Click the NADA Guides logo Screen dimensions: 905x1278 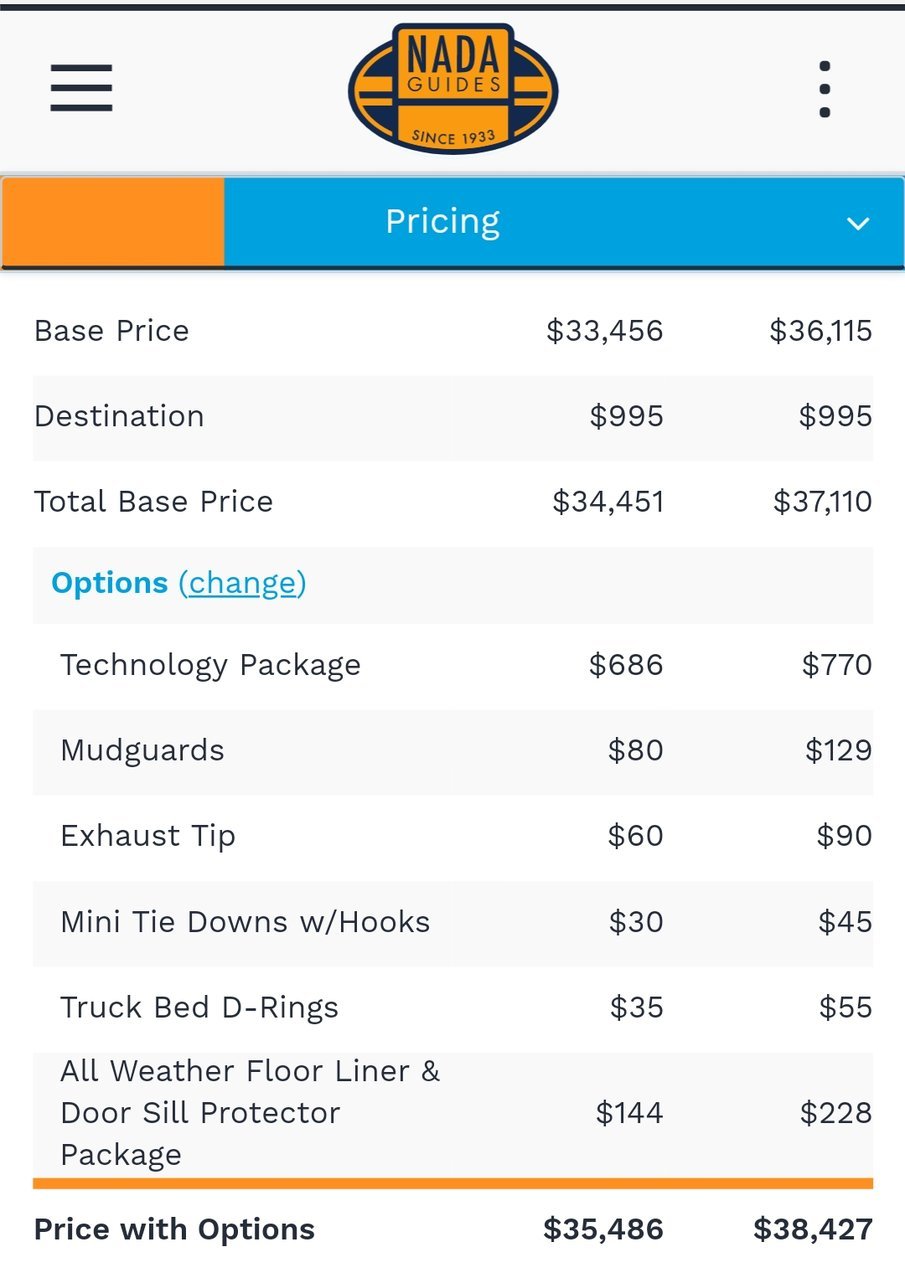coord(452,89)
